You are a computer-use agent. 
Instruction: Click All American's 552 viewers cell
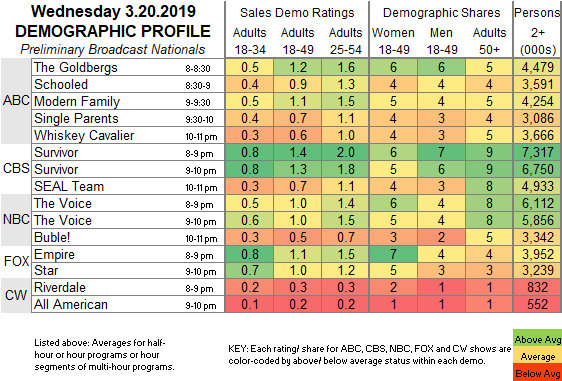pos(537,304)
